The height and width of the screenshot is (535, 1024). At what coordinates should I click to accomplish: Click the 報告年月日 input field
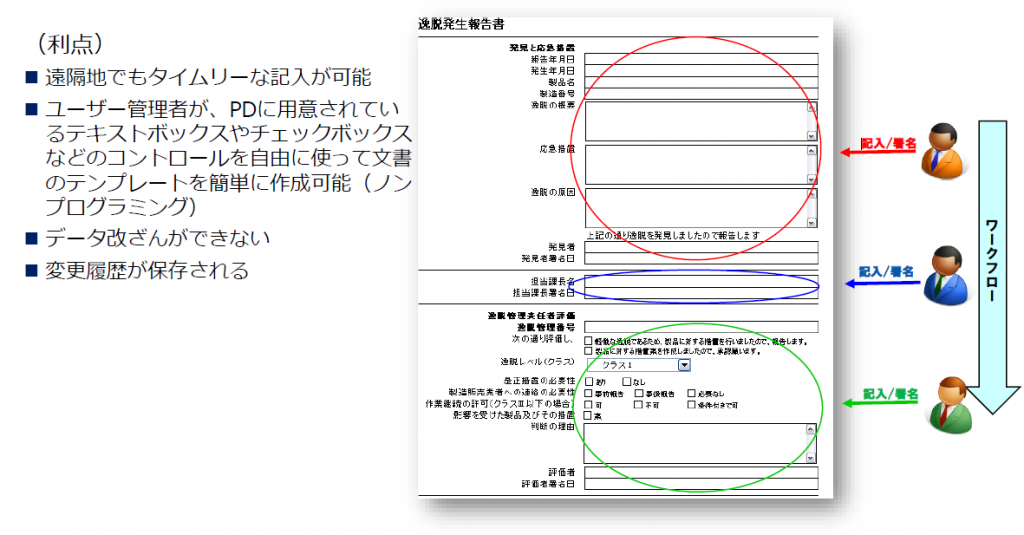pyautogui.click(x=701, y=59)
